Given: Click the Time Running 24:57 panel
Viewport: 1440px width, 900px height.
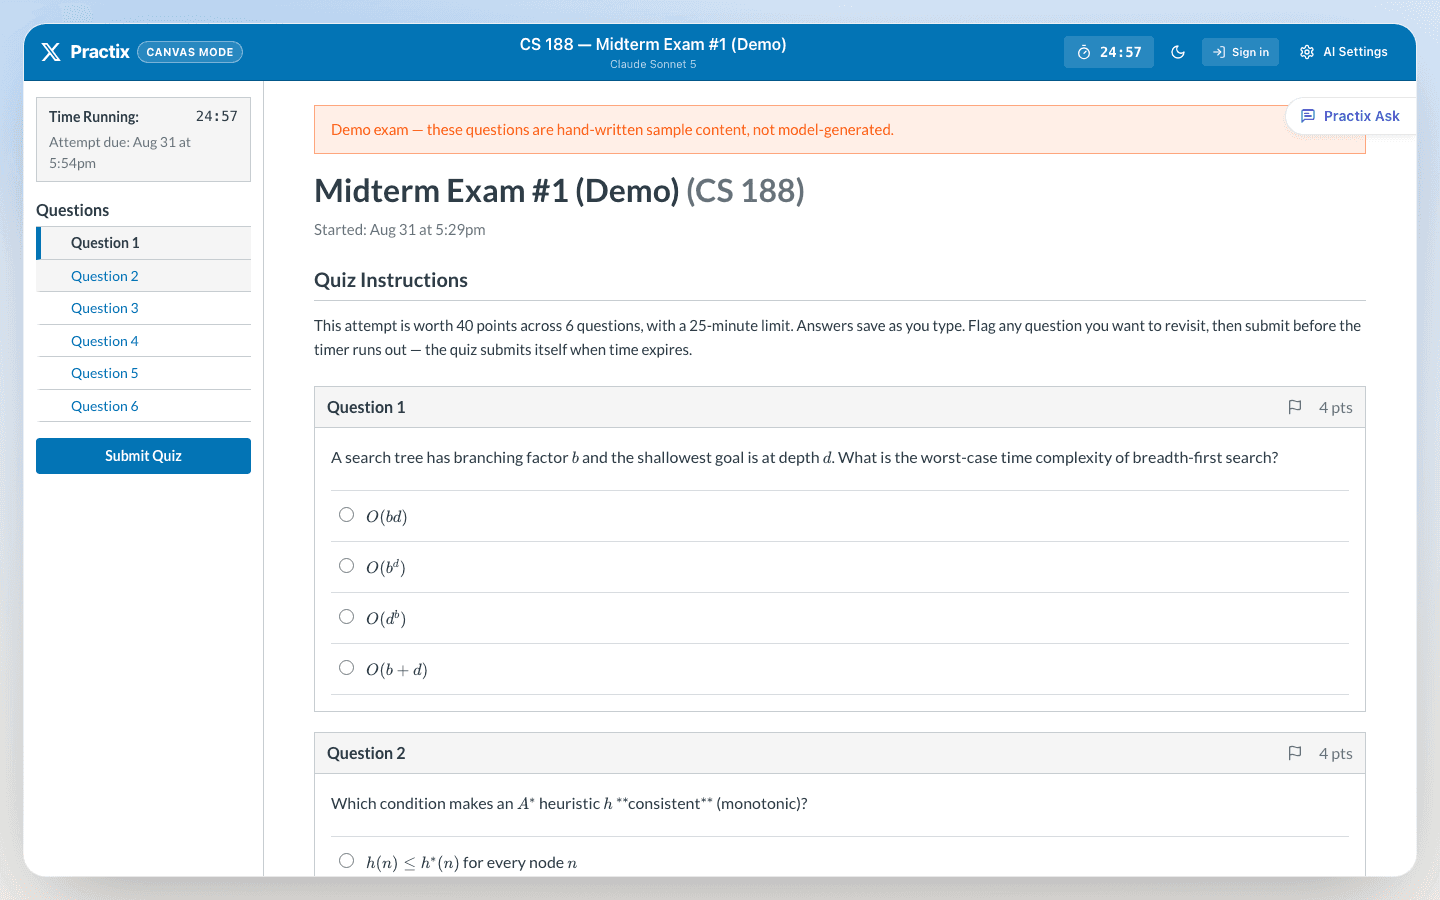Looking at the screenshot, I should 143,139.
